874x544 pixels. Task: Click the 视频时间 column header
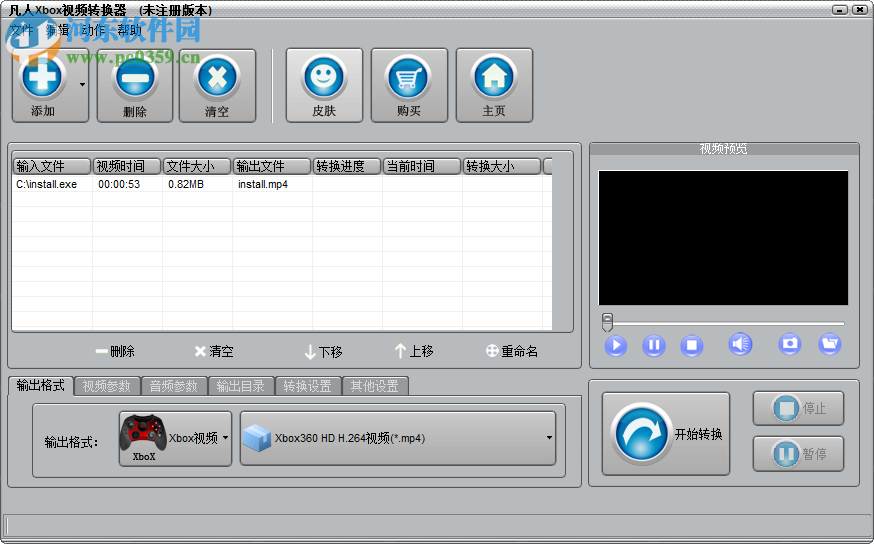127,166
